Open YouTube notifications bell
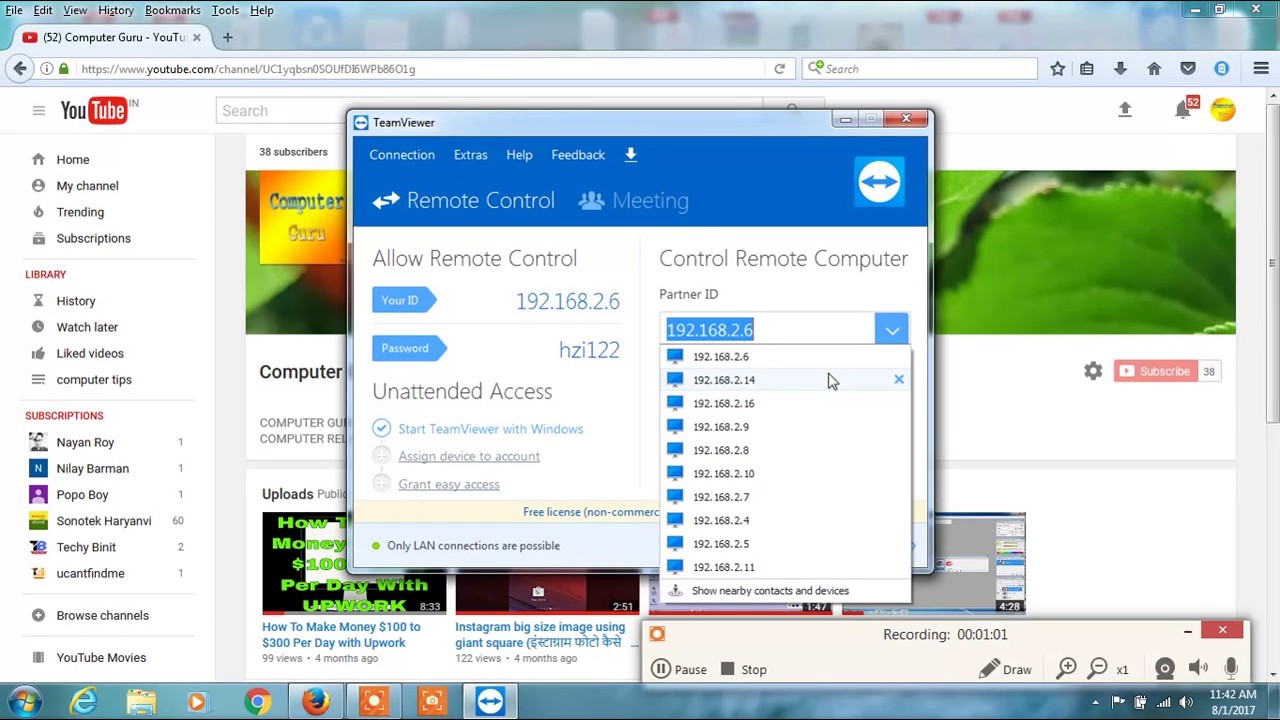The image size is (1280, 720). (x=1183, y=110)
